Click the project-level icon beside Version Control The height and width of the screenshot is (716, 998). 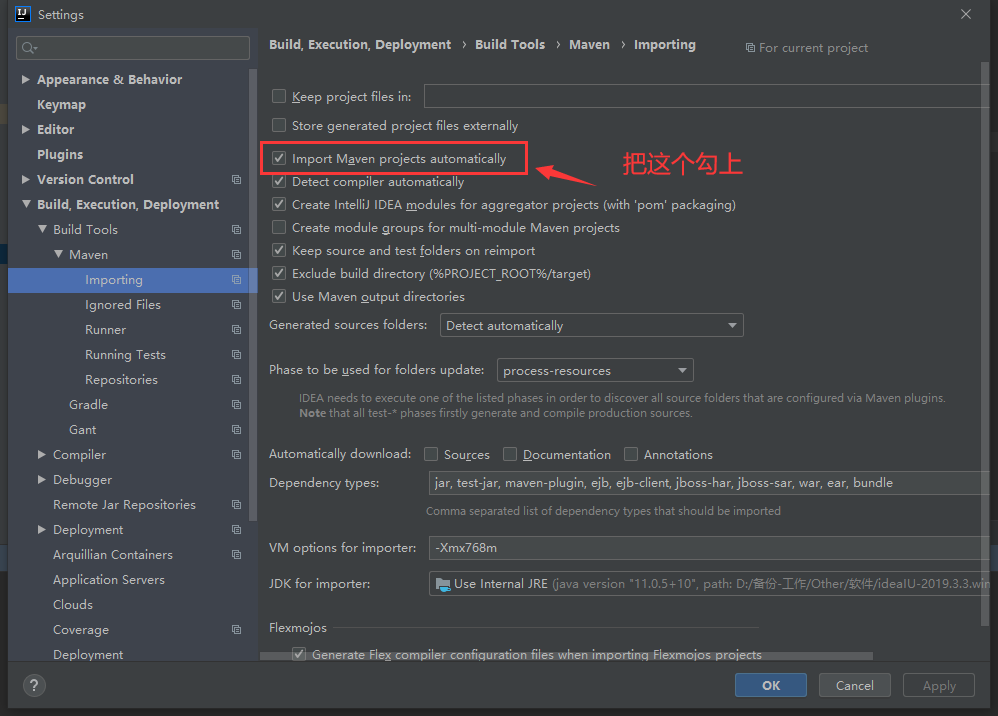coord(237,179)
